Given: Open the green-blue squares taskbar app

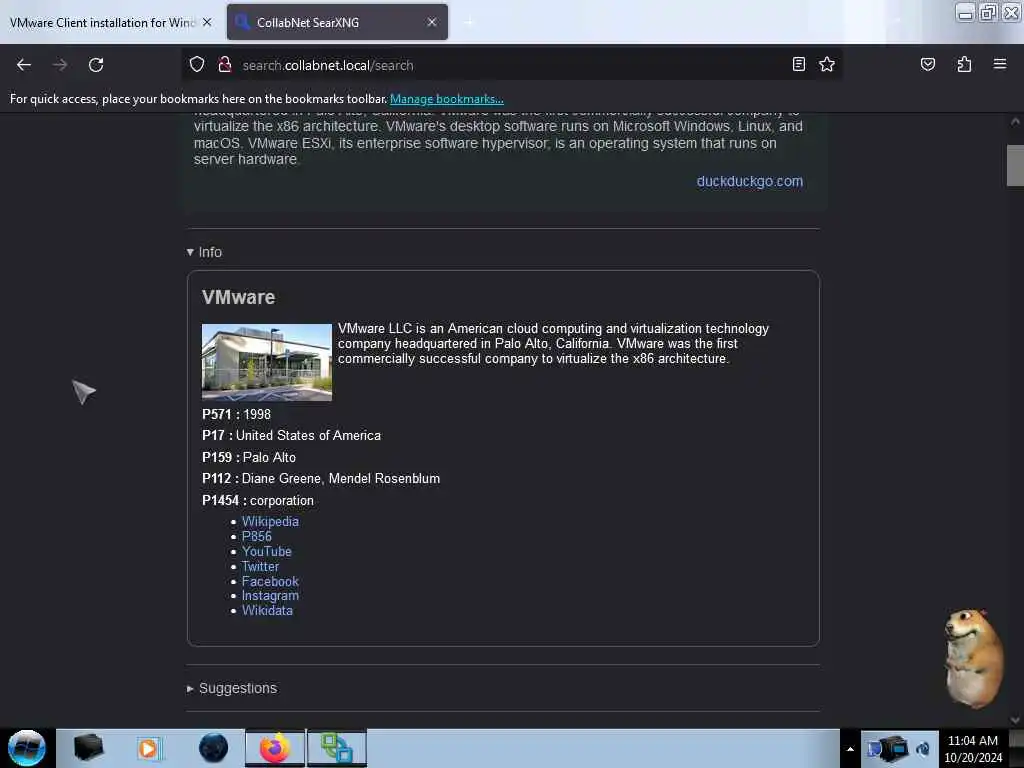Looking at the screenshot, I should point(337,748).
